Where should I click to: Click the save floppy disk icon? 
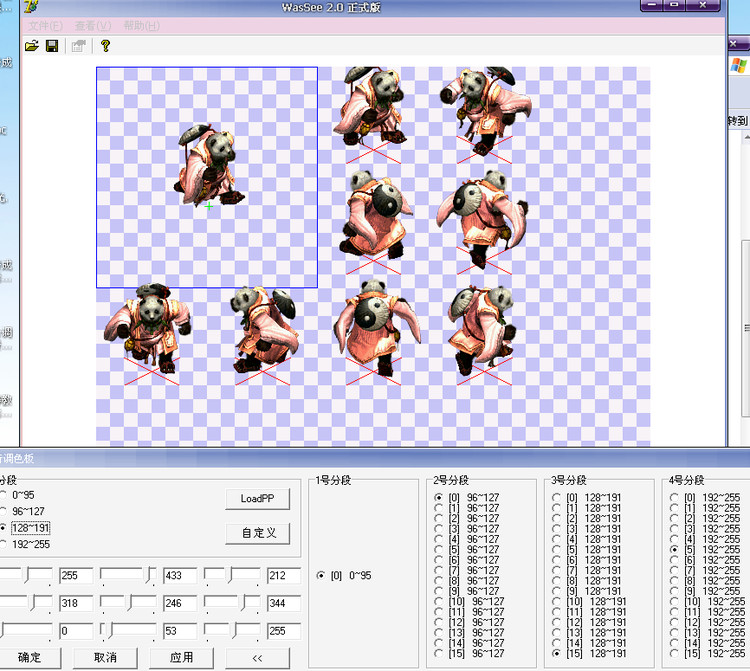(x=52, y=46)
